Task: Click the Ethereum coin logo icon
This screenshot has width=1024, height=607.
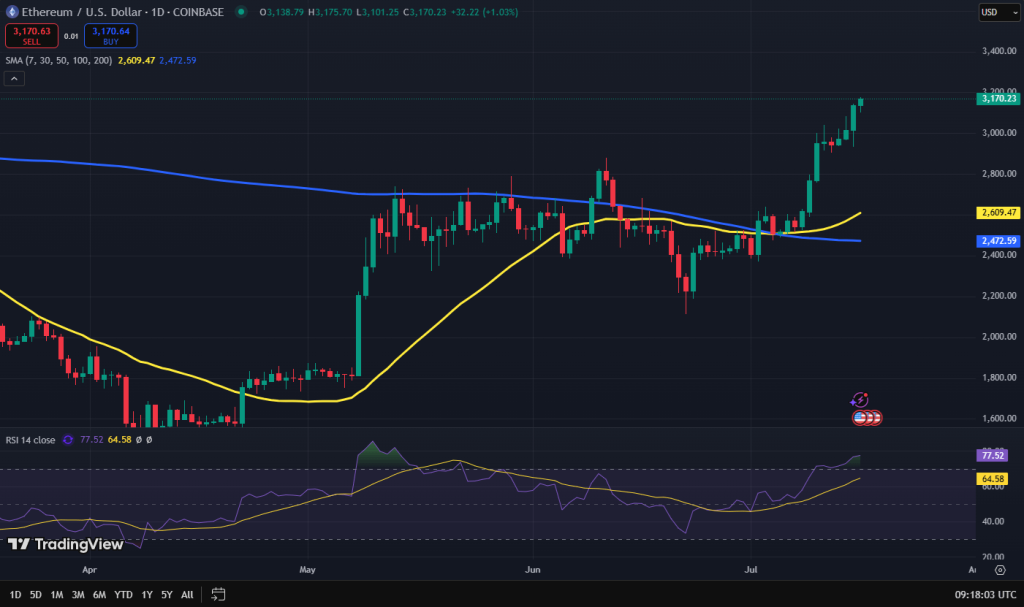Action: (x=12, y=12)
